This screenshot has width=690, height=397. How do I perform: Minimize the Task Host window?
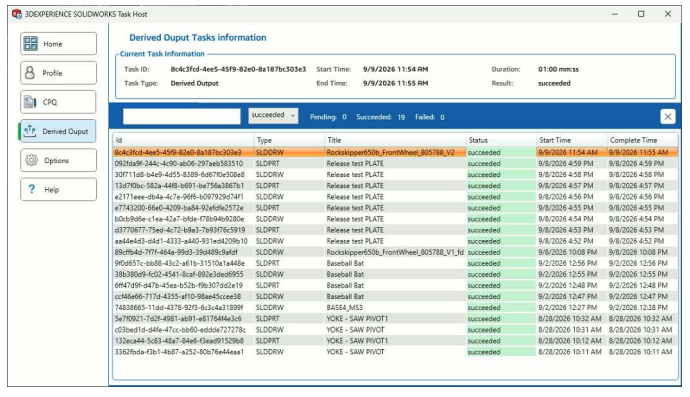(x=615, y=14)
